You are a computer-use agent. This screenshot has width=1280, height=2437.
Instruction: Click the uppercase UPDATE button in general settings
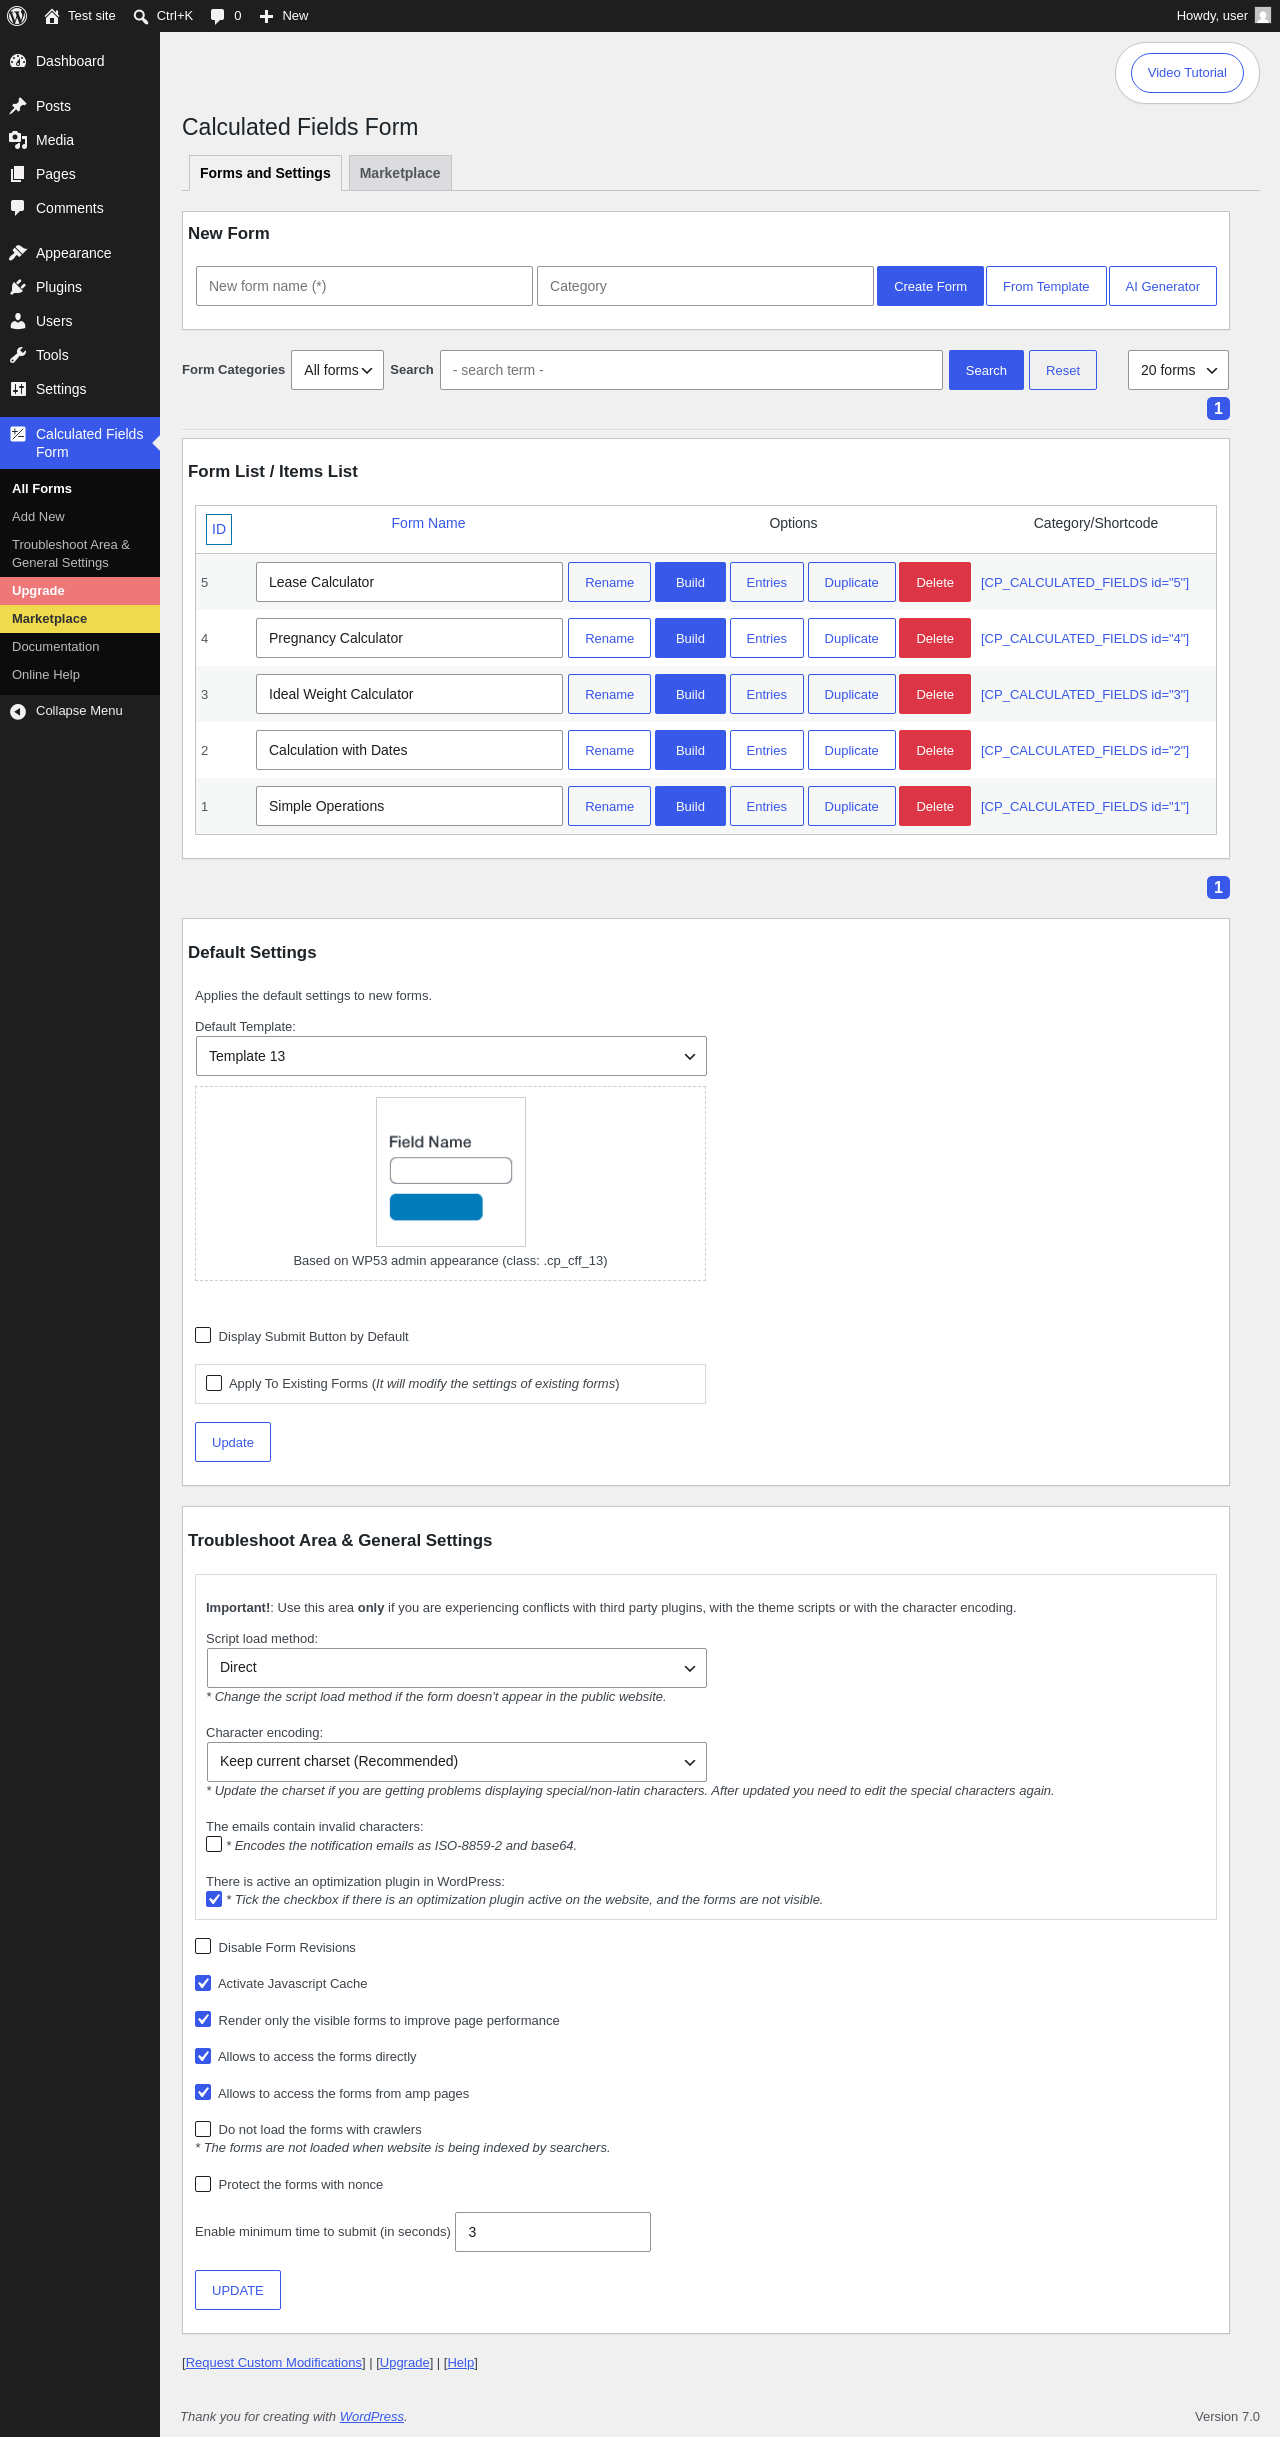pos(238,2290)
